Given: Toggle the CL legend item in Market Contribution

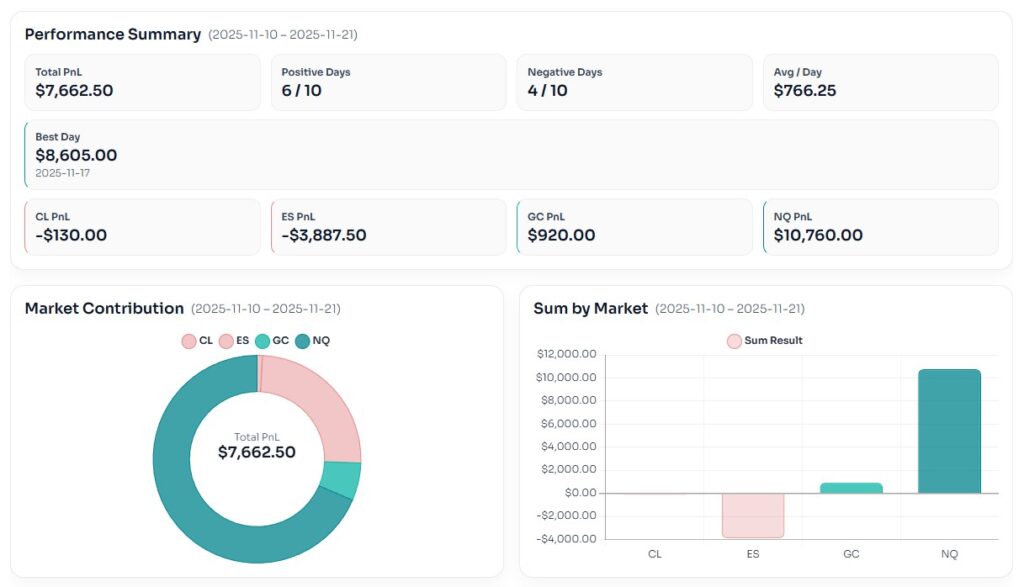Looking at the screenshot, I should pos(197,341).
